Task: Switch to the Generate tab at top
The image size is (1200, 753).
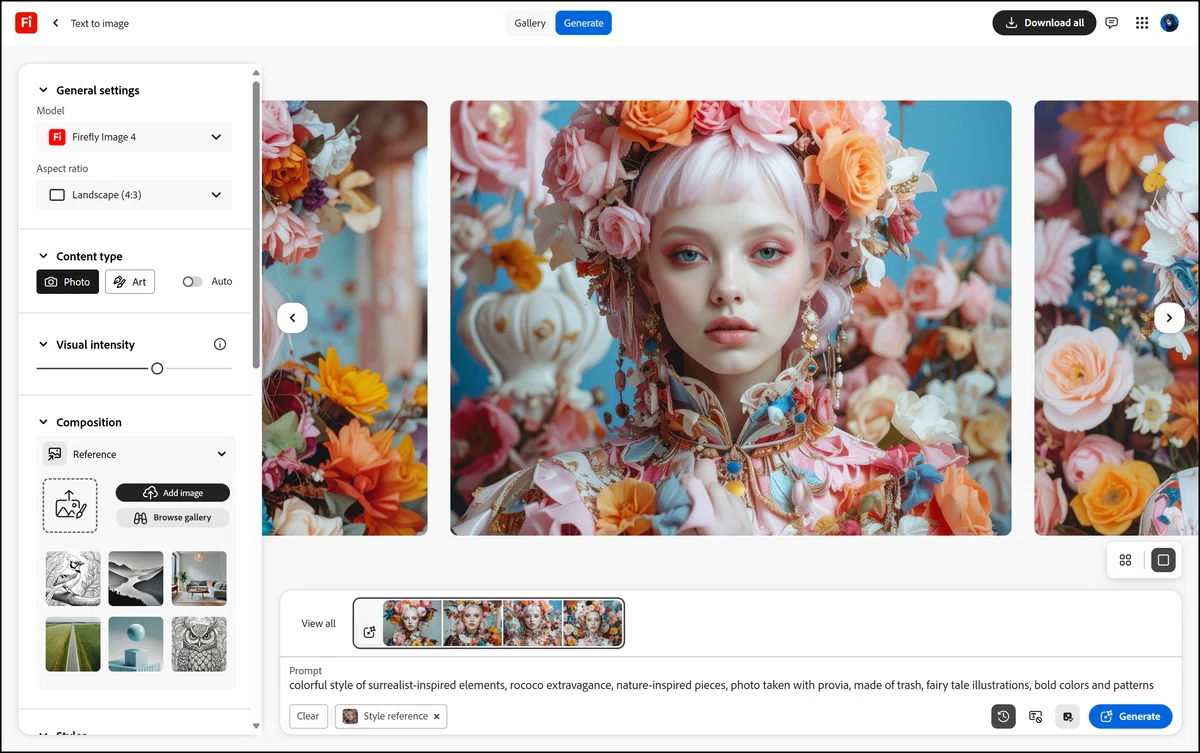Action: 584,23
